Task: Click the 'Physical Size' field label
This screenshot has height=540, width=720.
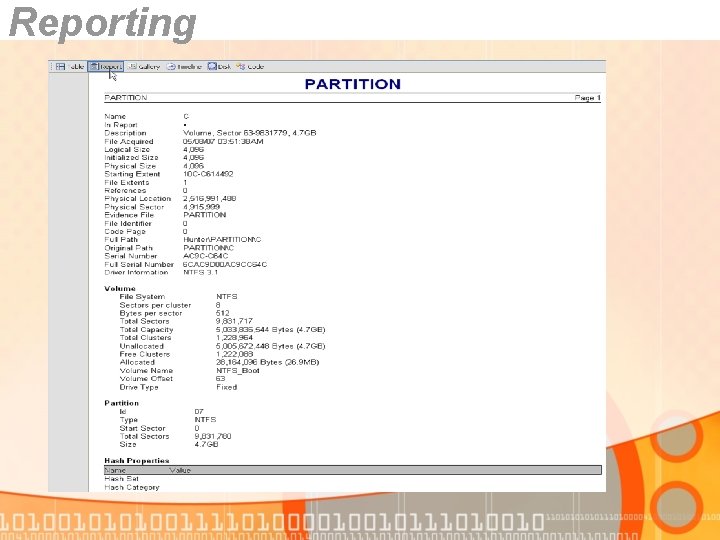Action: click(130, 166)
